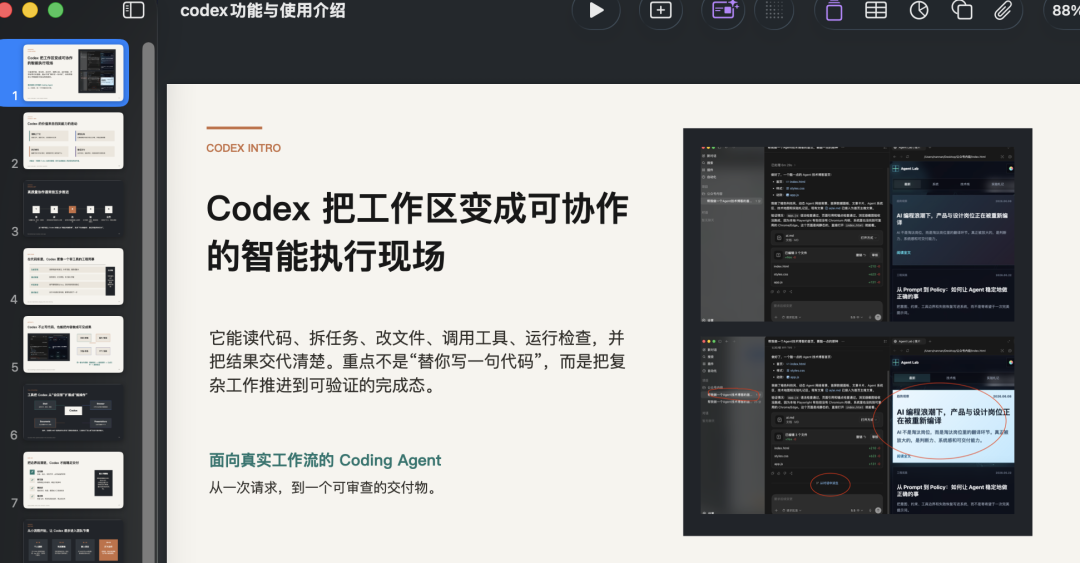This screenshot has width=1080, height=563.
Task: Select slide 1 thumbnail in navigator
Action: tap(74, 72)
